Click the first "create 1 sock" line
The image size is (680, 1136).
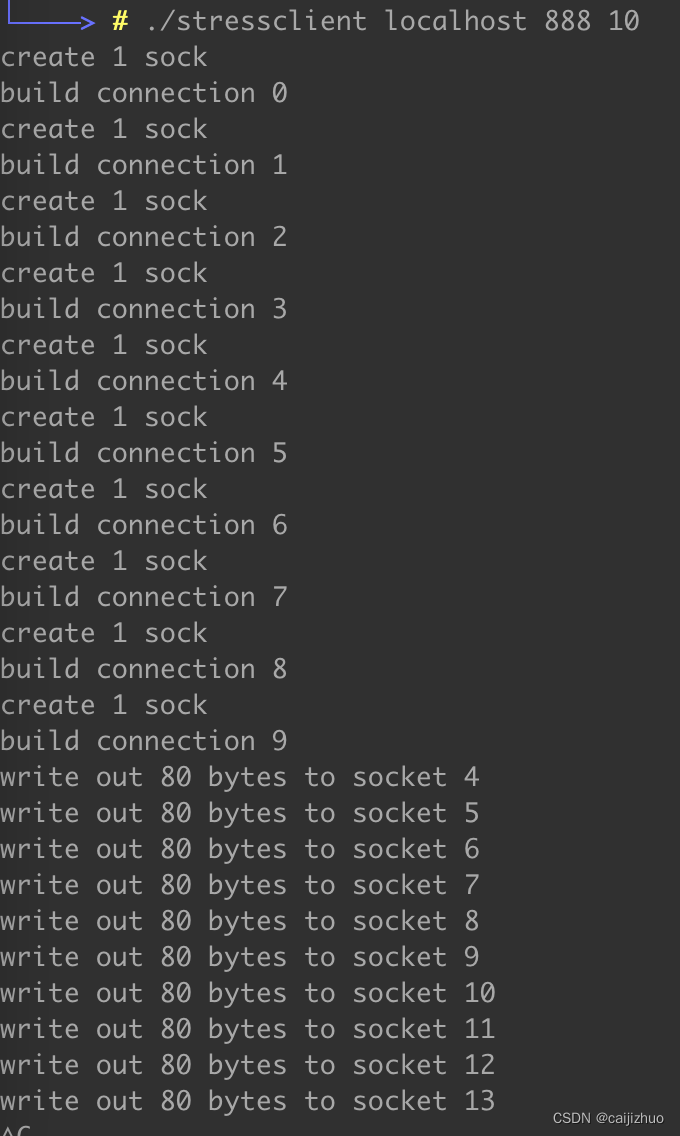coord(104,57)
